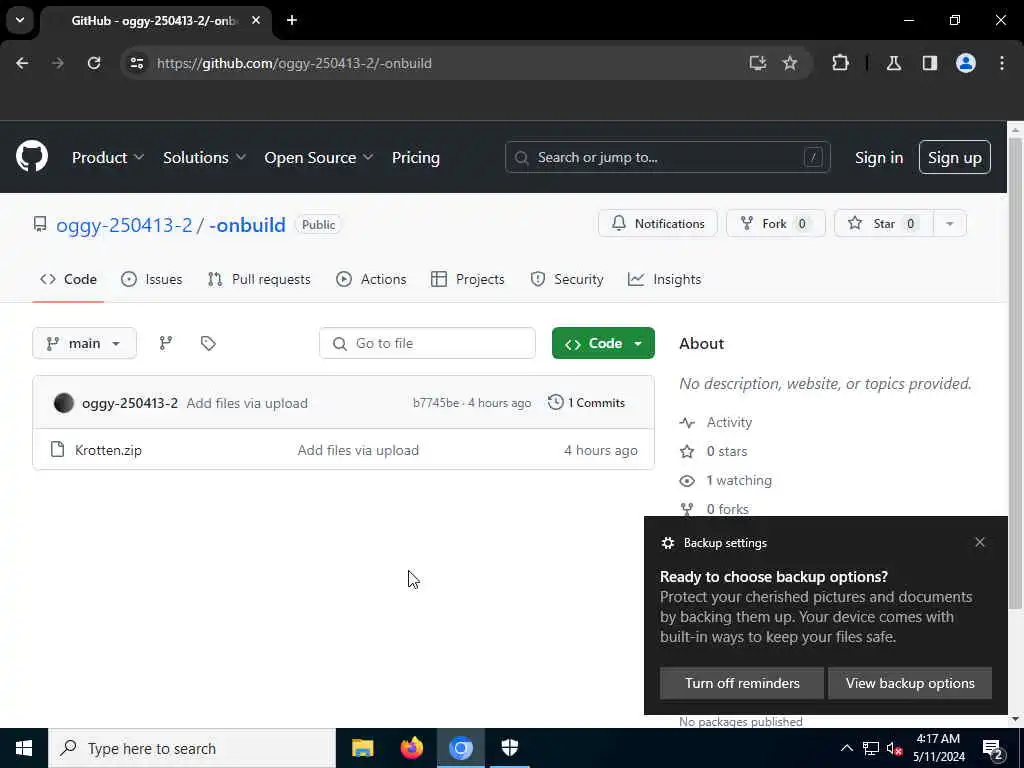Open the main branch selector dropdown
1024x768 pixels.
pyautogui.click(x=84, y=343)
